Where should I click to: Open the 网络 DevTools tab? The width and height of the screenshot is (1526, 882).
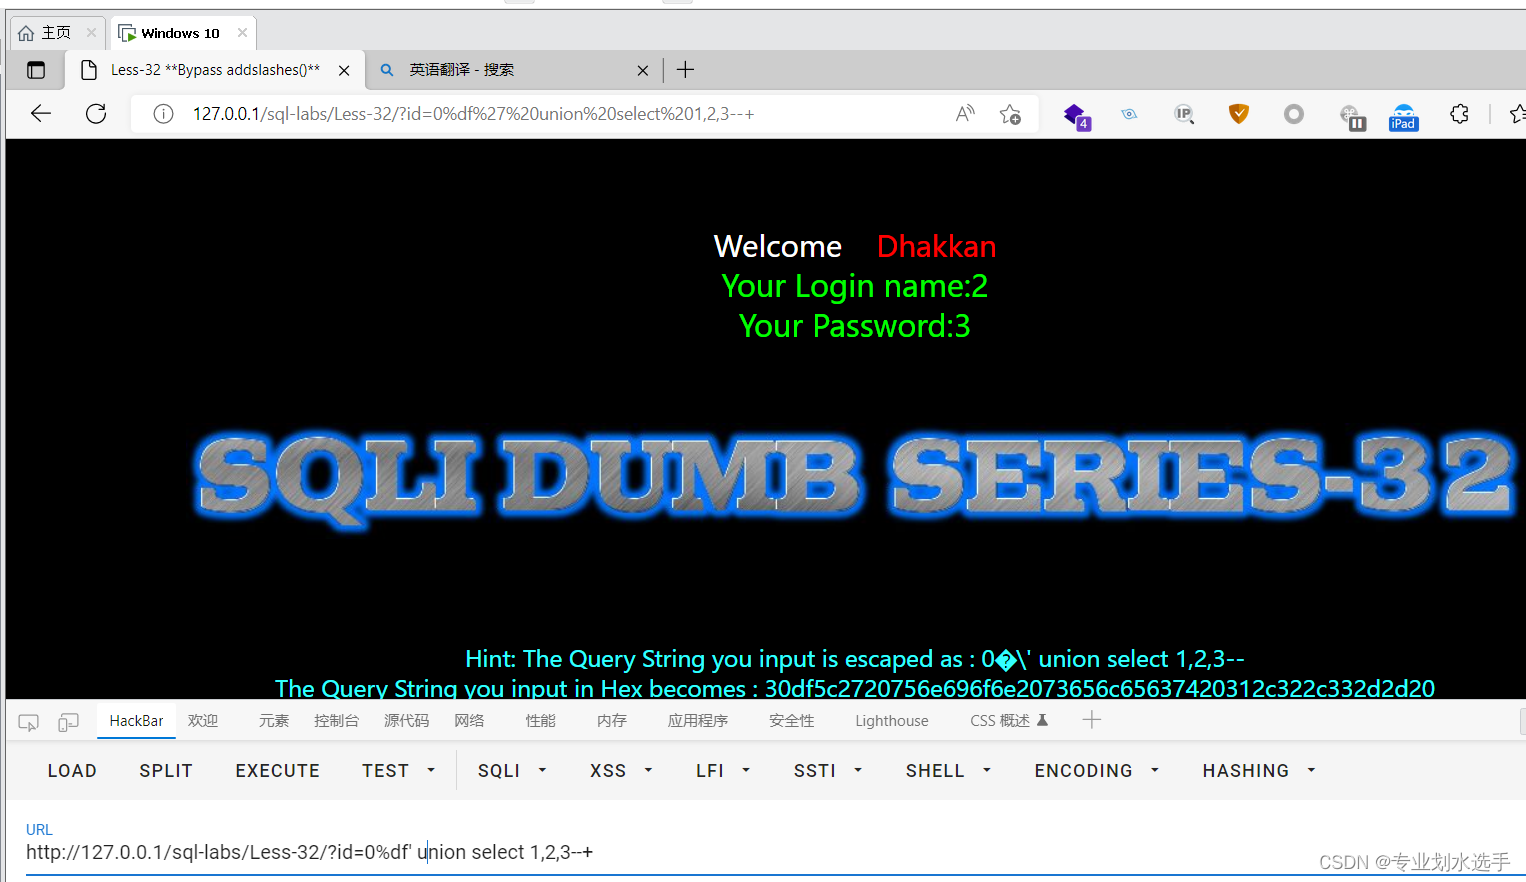click(469, 721)
